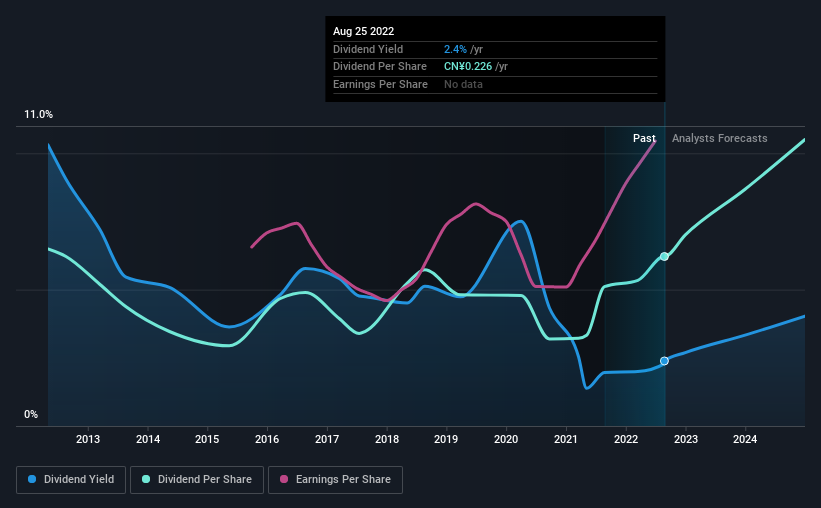Select the 2019 x-axis year label
This screenshot has width=821, height=508.
[446, 439]
